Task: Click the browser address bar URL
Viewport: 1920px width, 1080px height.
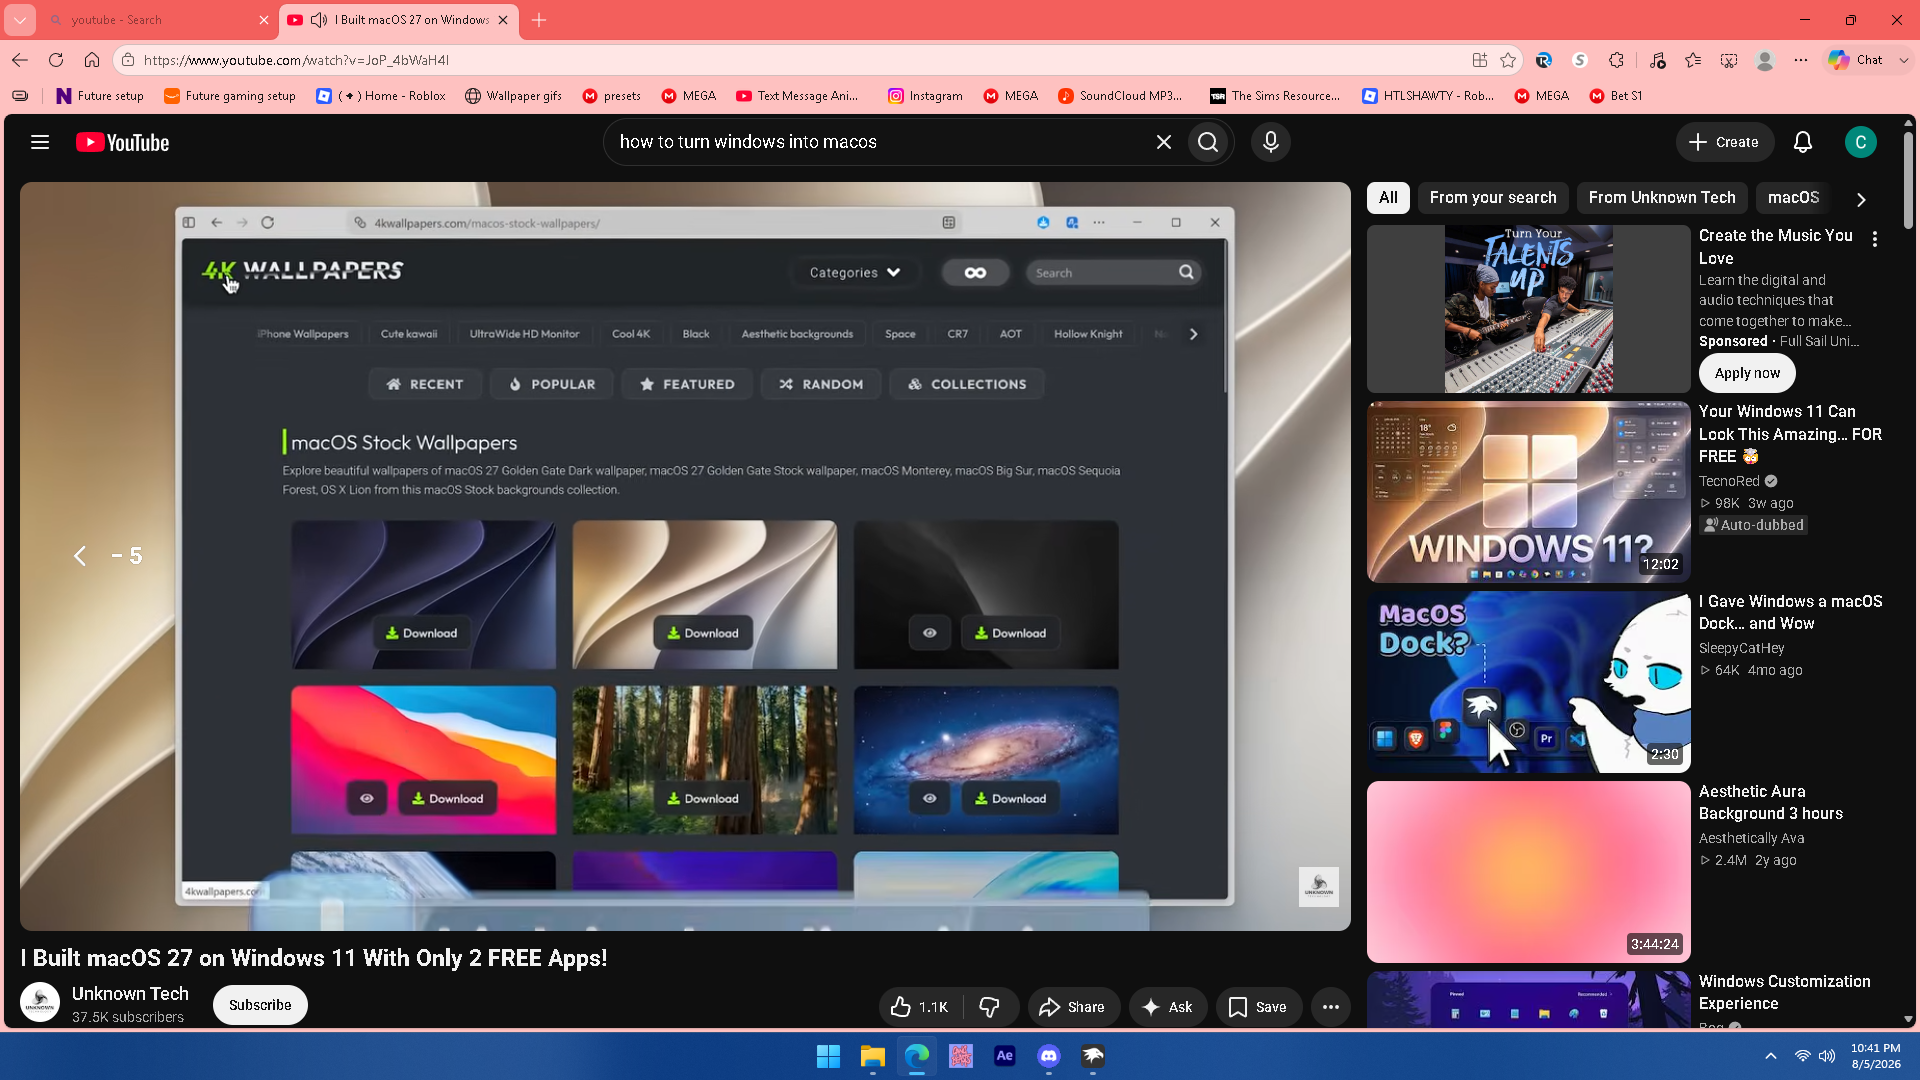Action: [x=296, y=60]
